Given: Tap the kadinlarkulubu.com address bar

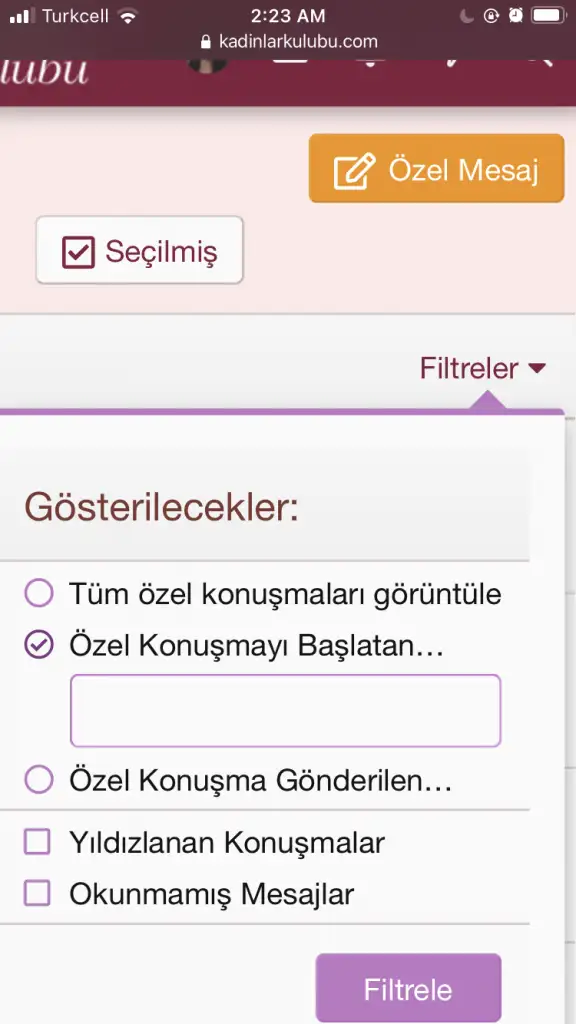Looking at the screenshot, I should click(x=288, y=42).
